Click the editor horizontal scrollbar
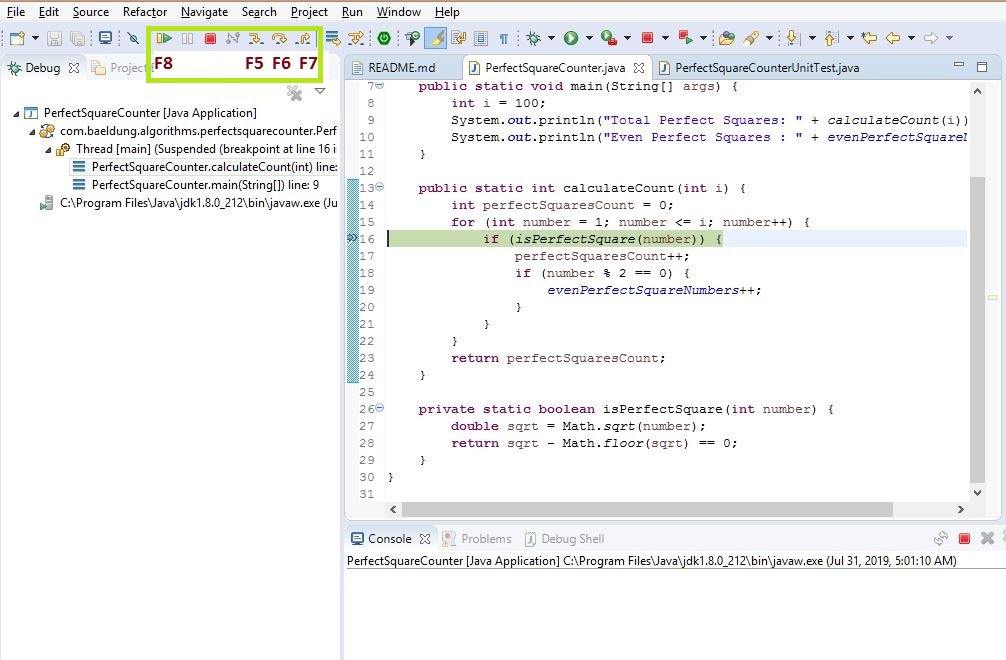The image size is (1006, 660). (x=647, y=509)
